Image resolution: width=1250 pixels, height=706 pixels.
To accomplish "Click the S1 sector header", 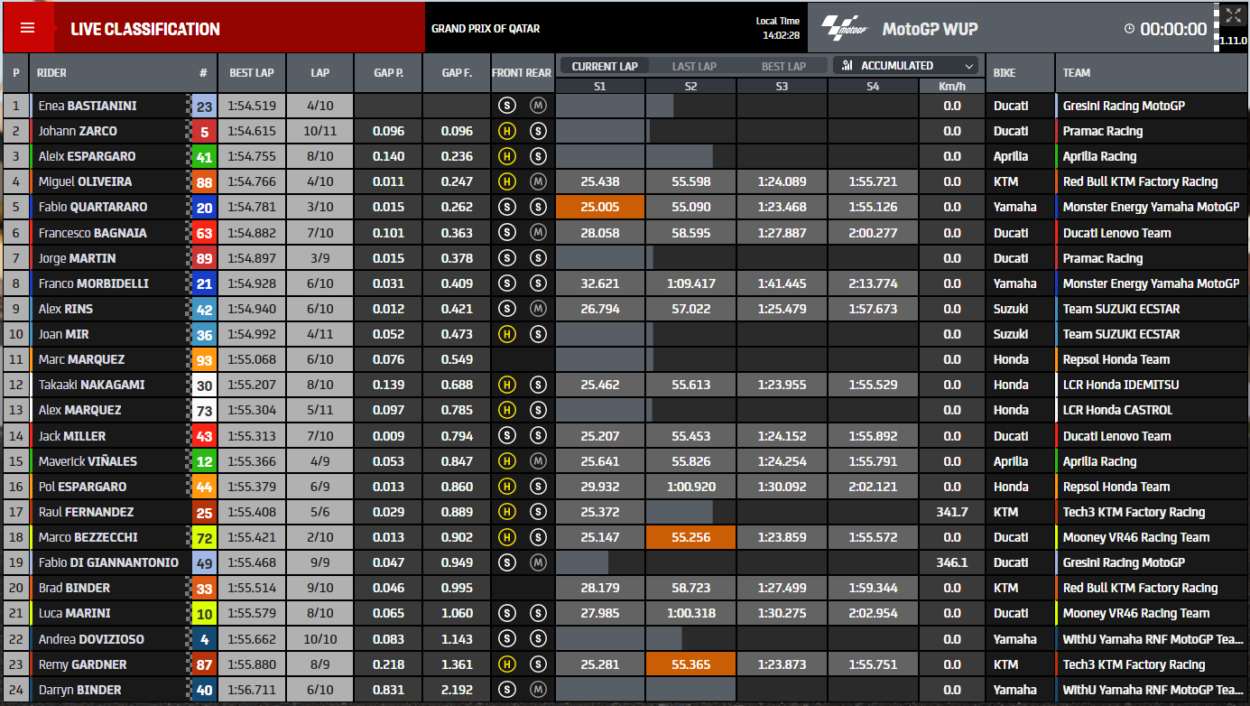I will coord(600,87).
